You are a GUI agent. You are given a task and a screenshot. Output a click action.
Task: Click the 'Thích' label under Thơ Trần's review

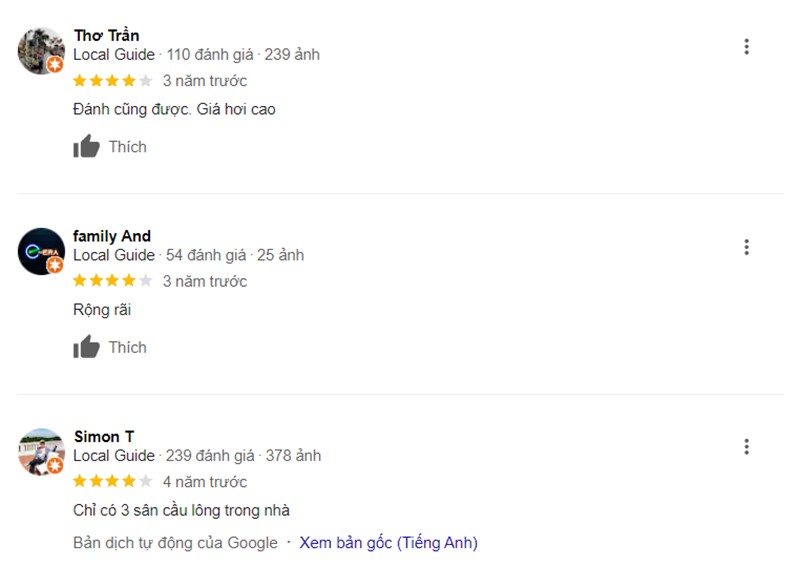point(127,147)
